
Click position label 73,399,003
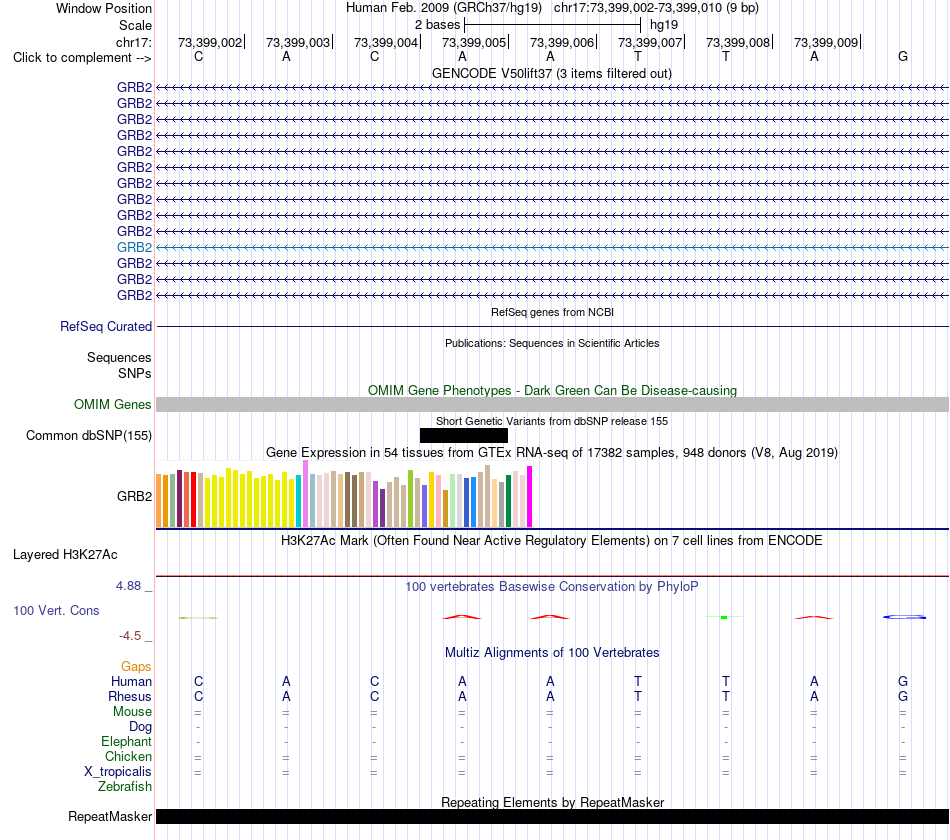tap(297, 42)
